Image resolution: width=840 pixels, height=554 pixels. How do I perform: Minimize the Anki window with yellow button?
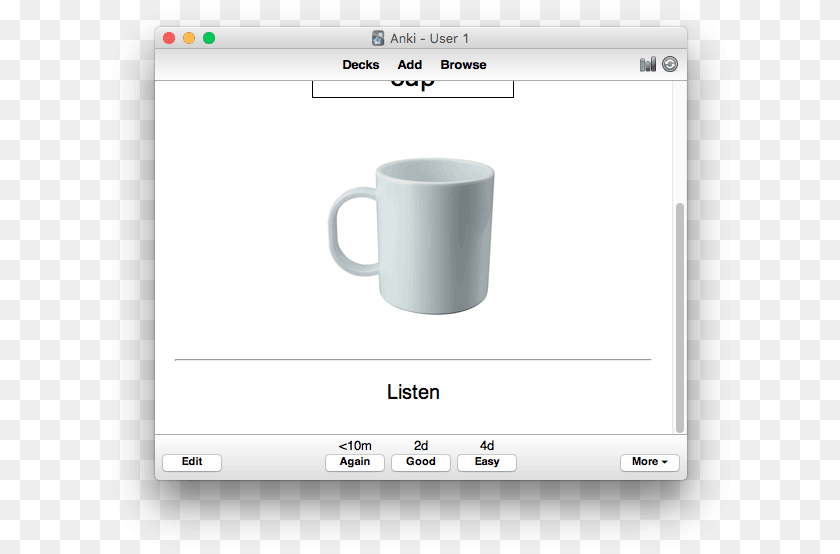189,38
